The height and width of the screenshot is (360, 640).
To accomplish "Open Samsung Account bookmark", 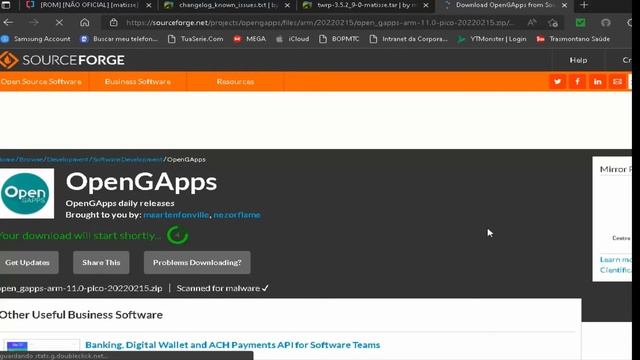I will click(x=36, y=39).
